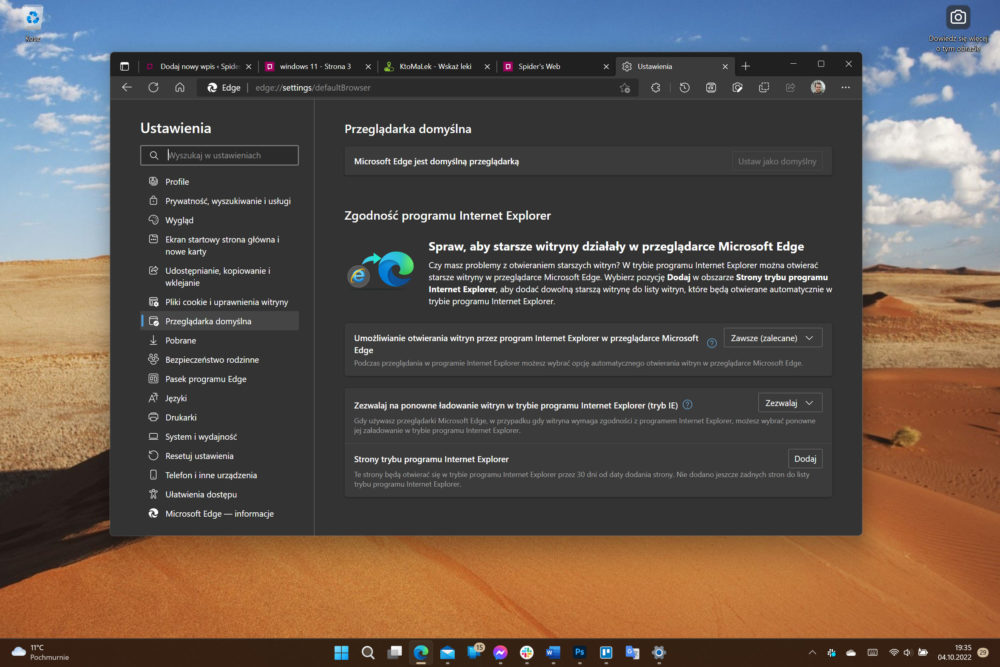Open Windows Settings gear on the taskbar

click(659, 652)
